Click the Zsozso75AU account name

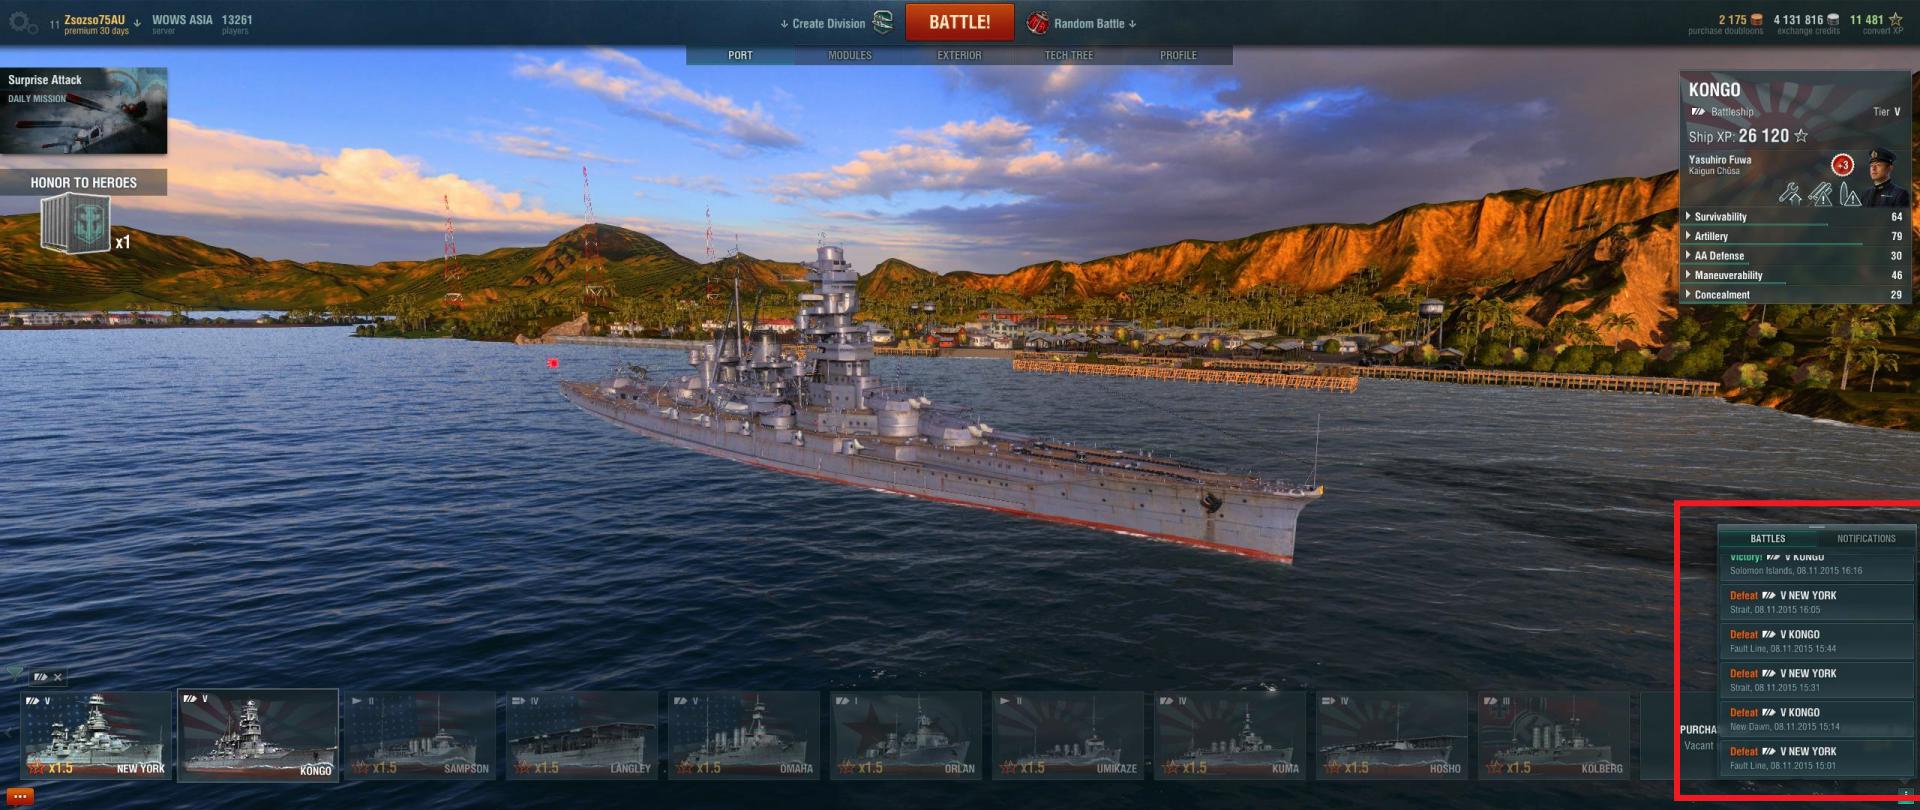94,20
